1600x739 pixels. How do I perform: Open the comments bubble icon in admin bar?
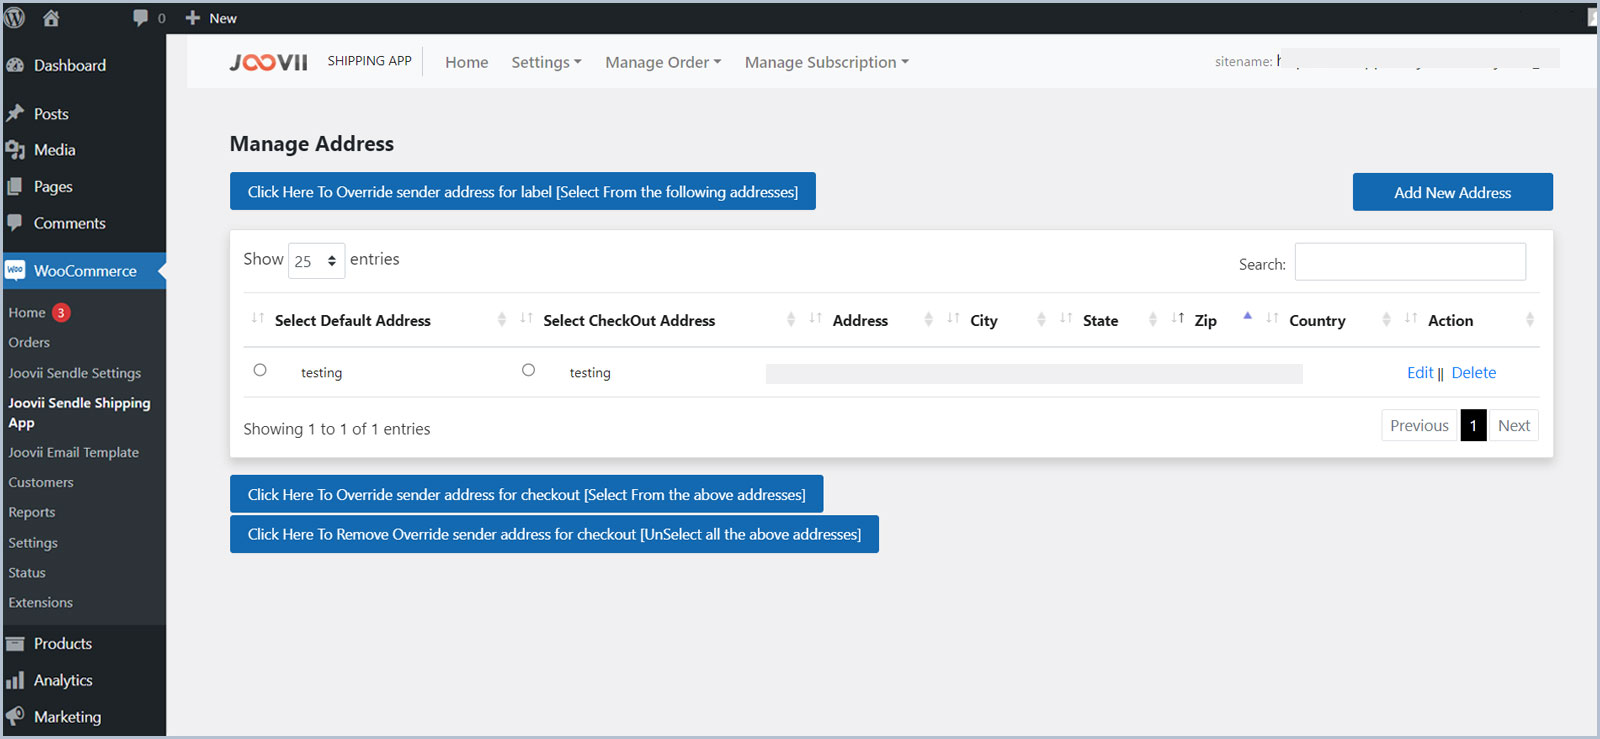coord(141,18)
